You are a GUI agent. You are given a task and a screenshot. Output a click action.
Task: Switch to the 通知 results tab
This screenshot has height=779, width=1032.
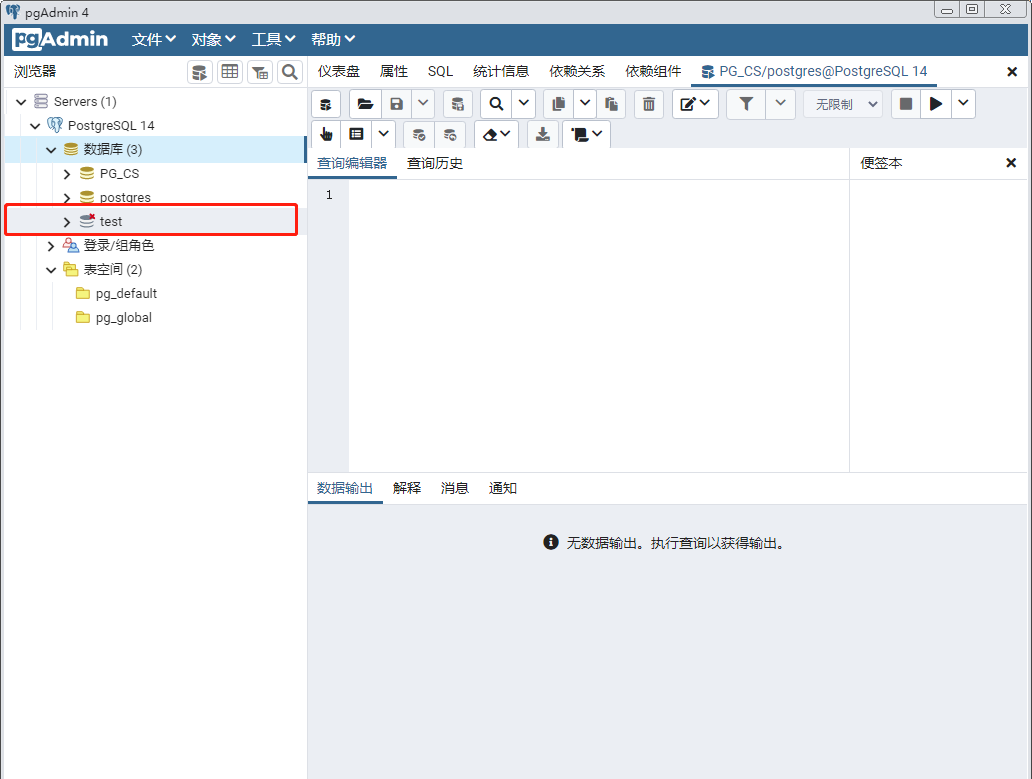(x=502, y=488)
